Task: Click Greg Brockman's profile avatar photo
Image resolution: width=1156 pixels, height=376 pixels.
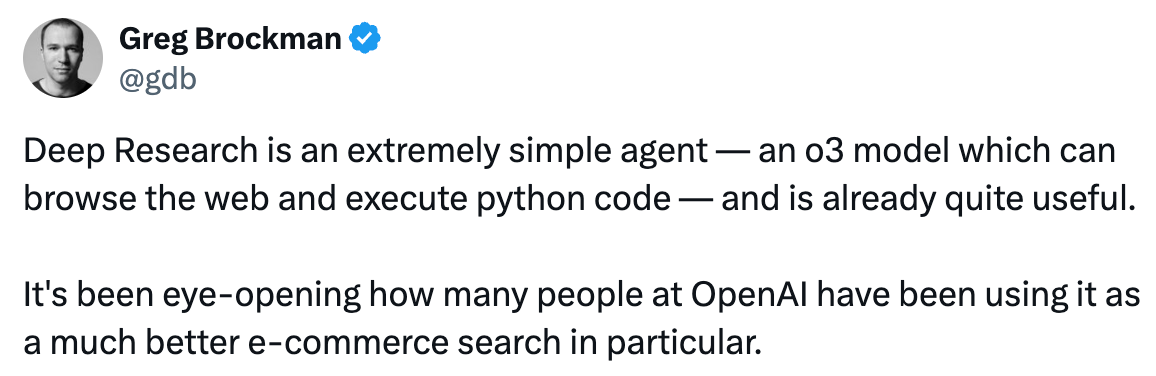Action: click(63, 58)
